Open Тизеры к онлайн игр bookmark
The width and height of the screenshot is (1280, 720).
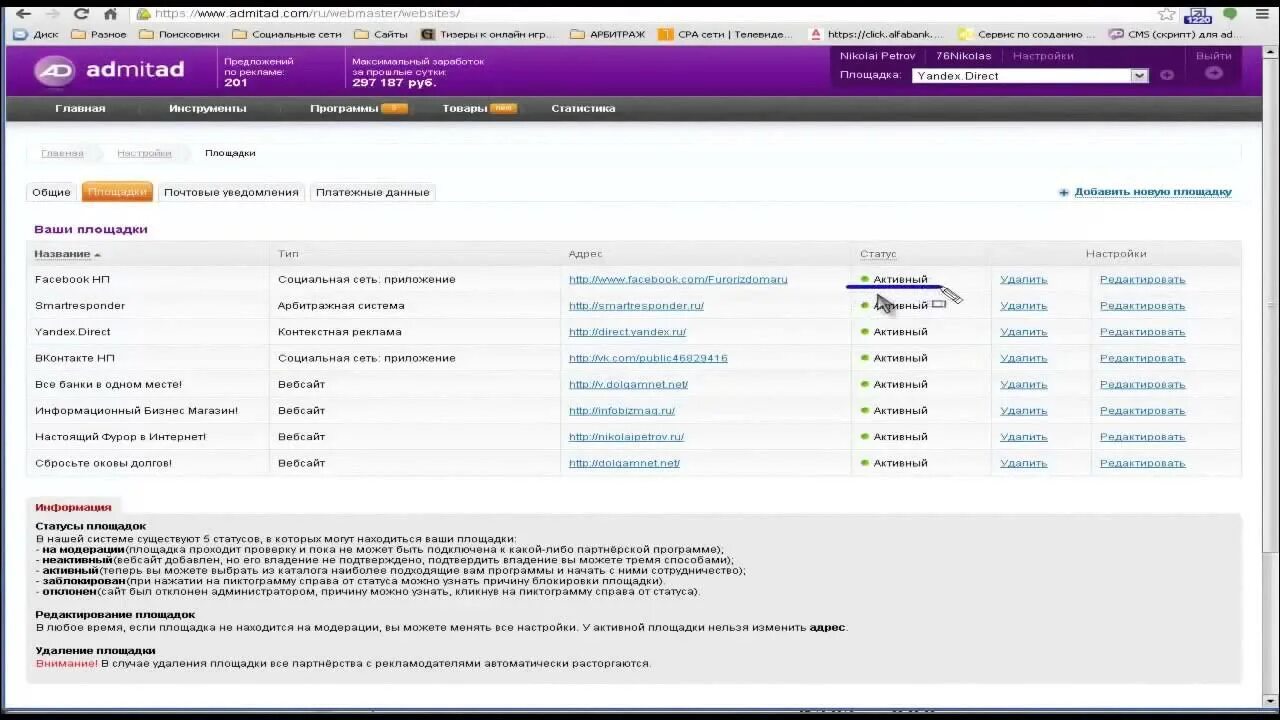click(x=488, y=34)
